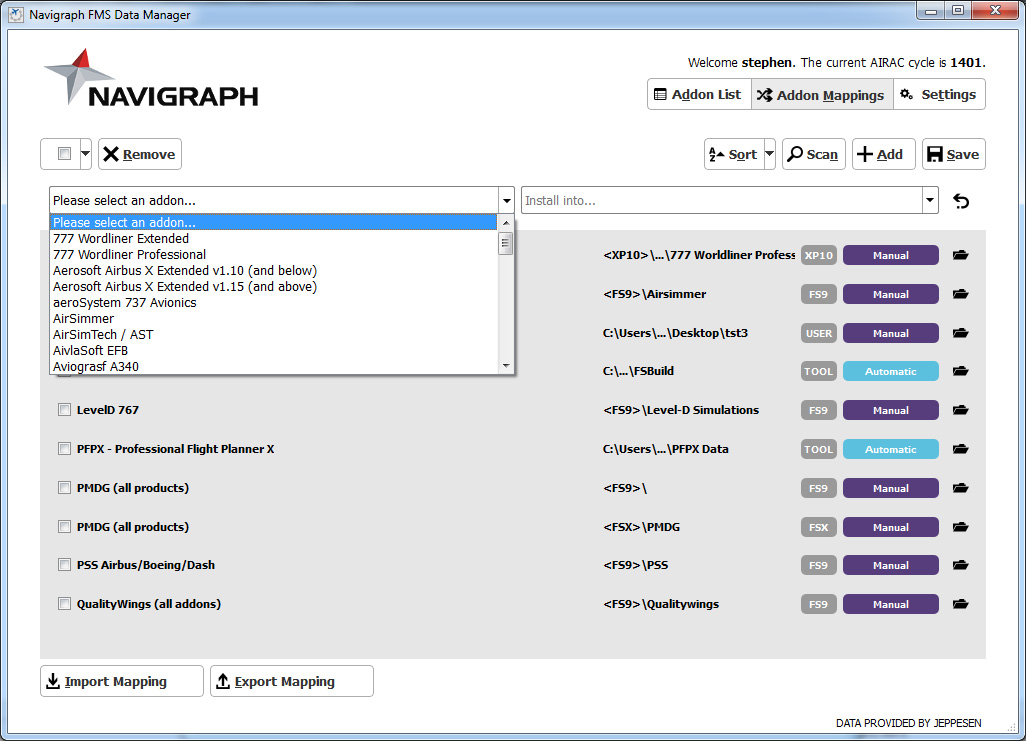The image size is (1026, 741).
Task: Open folder icon for Level-D Simulations row
Action: tap(961, 411)
